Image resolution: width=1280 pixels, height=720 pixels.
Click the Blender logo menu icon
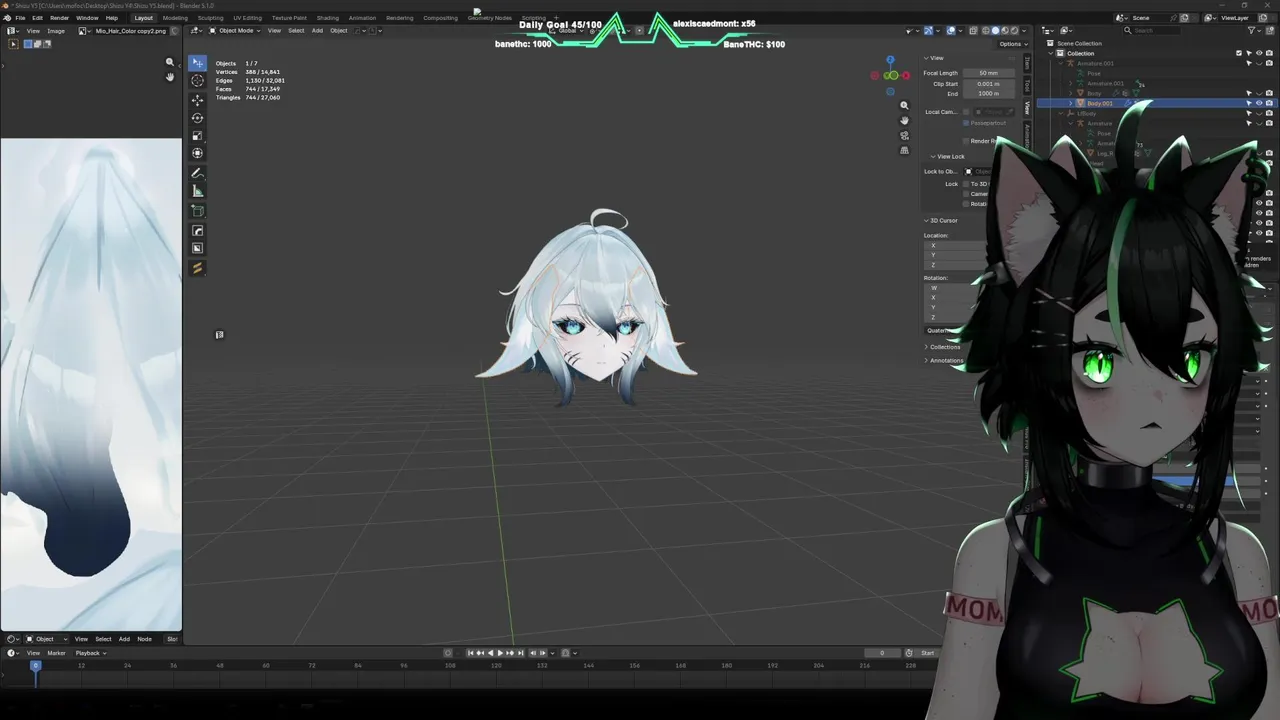[7, 18]
